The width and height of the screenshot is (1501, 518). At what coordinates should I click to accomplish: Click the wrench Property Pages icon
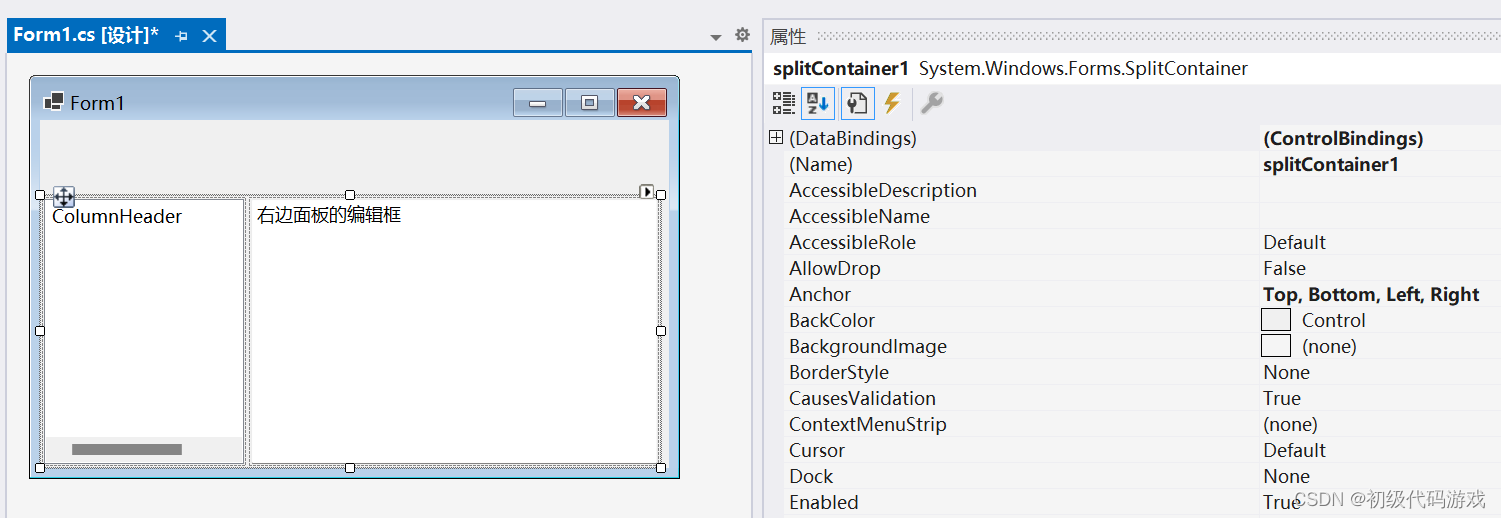(931, 103)
